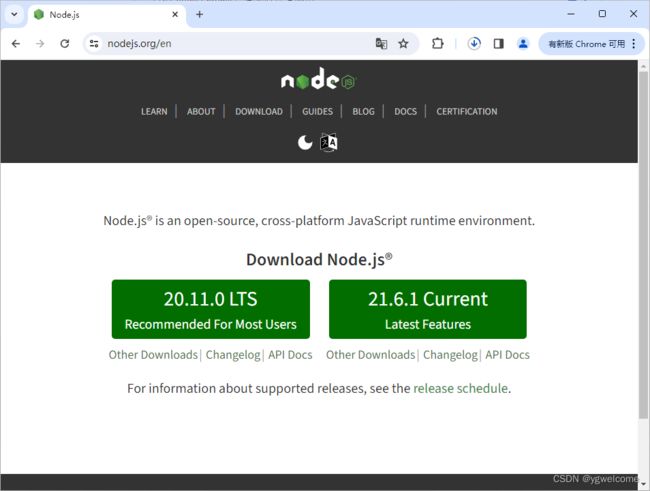Minimize the Chrome window
650x491 pixels.
571,14
